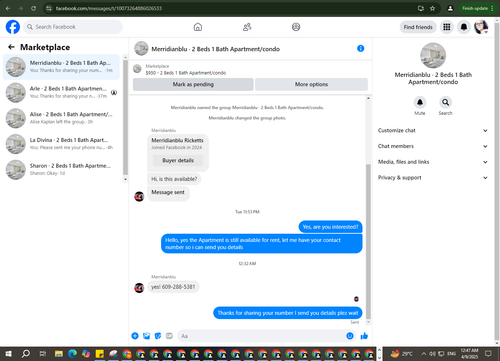Image resolution: width=500 pixels, height=361 pixels.
Task: Attach a file with the photo icon
Action: 146,336
